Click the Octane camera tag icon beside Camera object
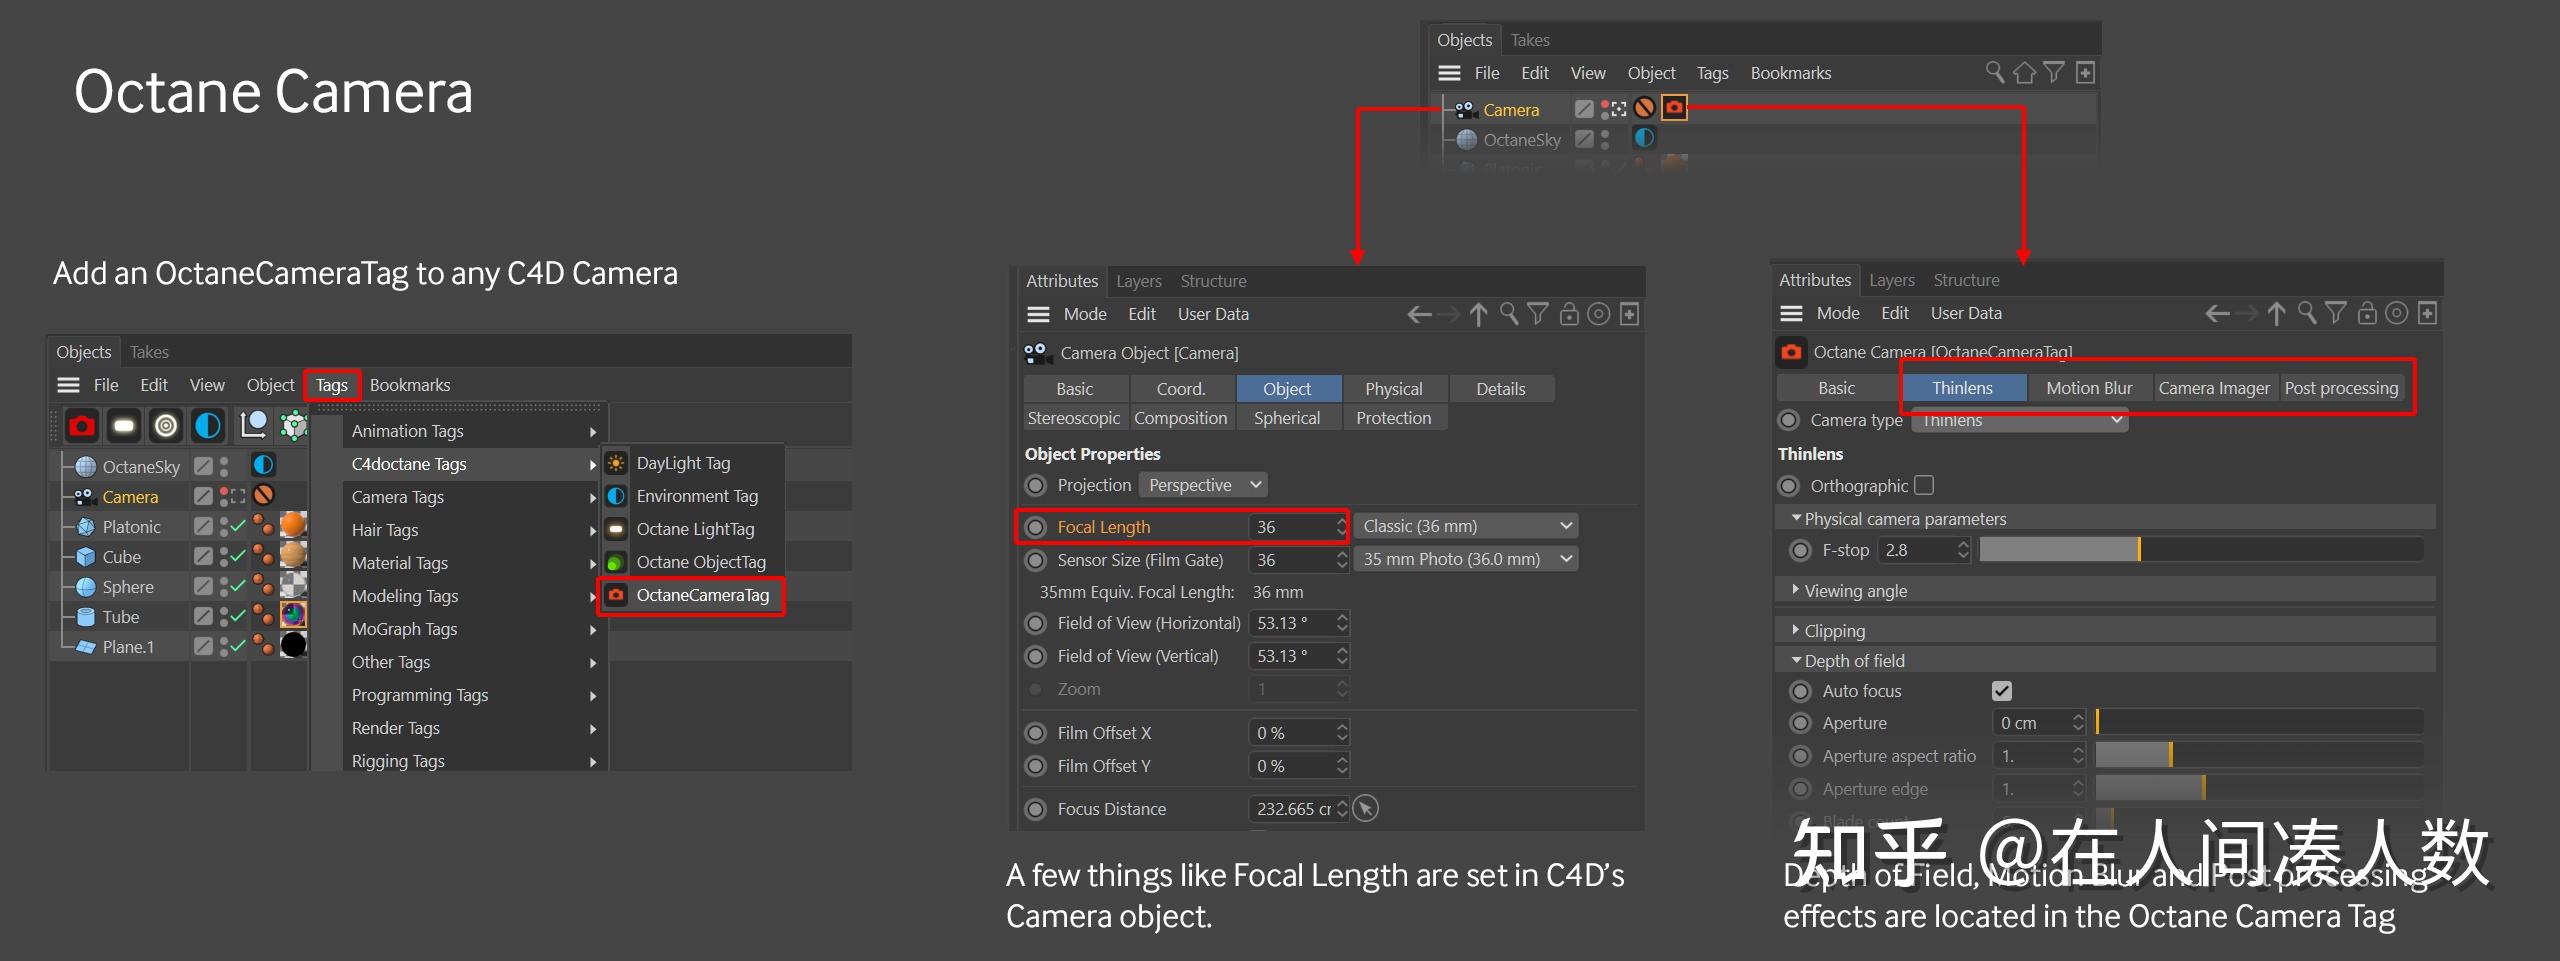The height and width of the screenshot is (961, 2560). click(1674, 108)
